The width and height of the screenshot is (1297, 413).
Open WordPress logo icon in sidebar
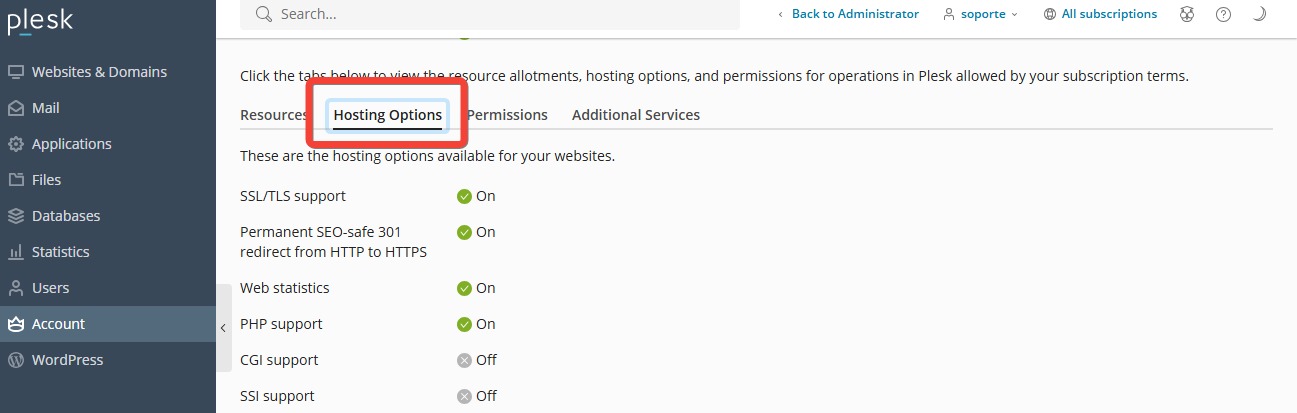click(x=15, y=360)
